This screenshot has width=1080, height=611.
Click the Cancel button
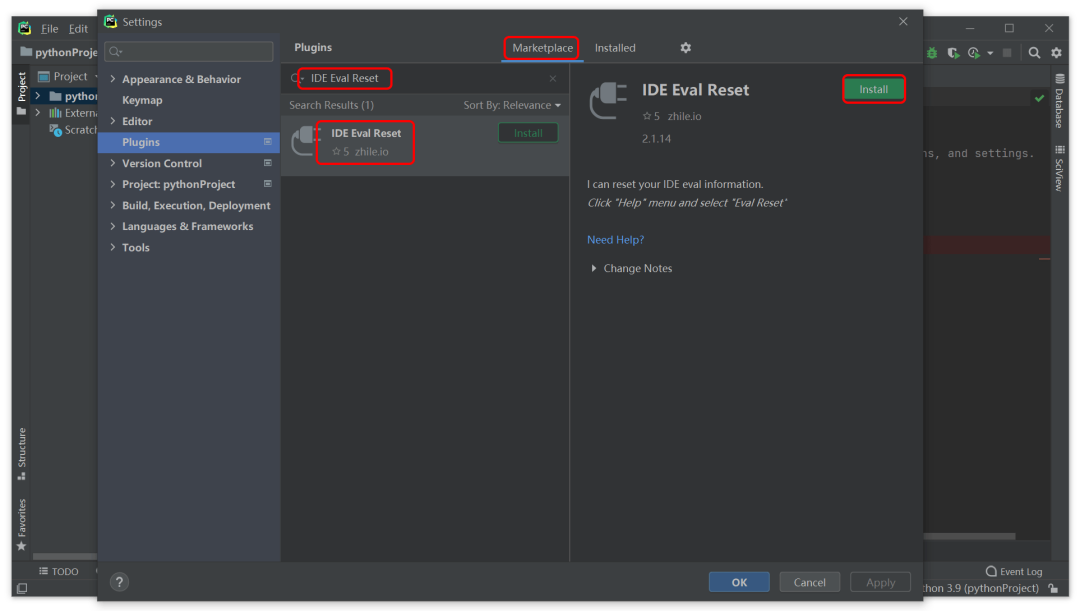pos(809,582)
